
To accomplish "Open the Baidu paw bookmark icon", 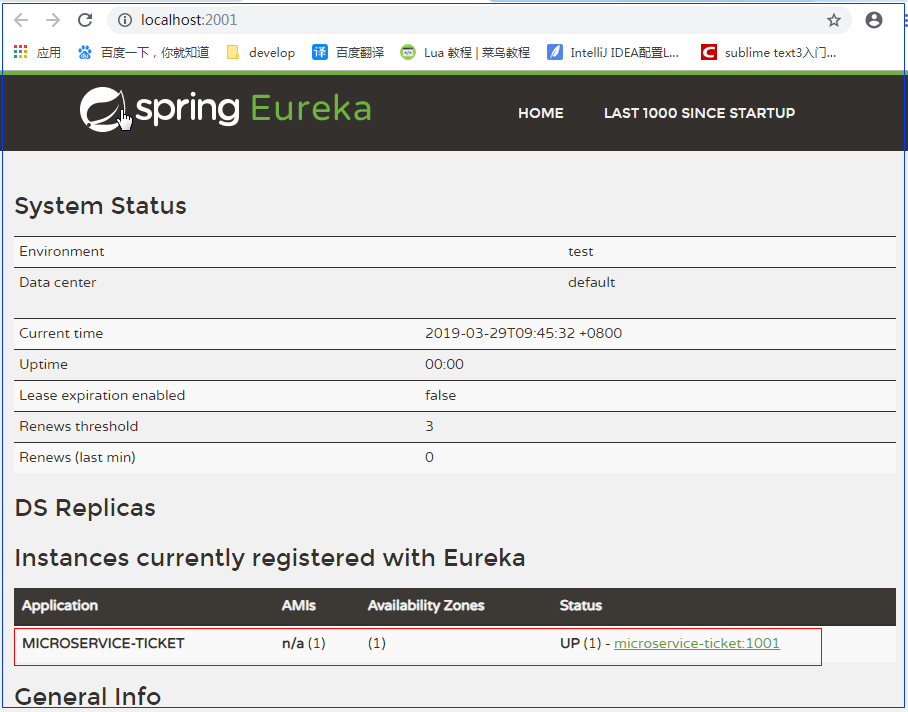I will pyautogui.click(x=85, y=53).
